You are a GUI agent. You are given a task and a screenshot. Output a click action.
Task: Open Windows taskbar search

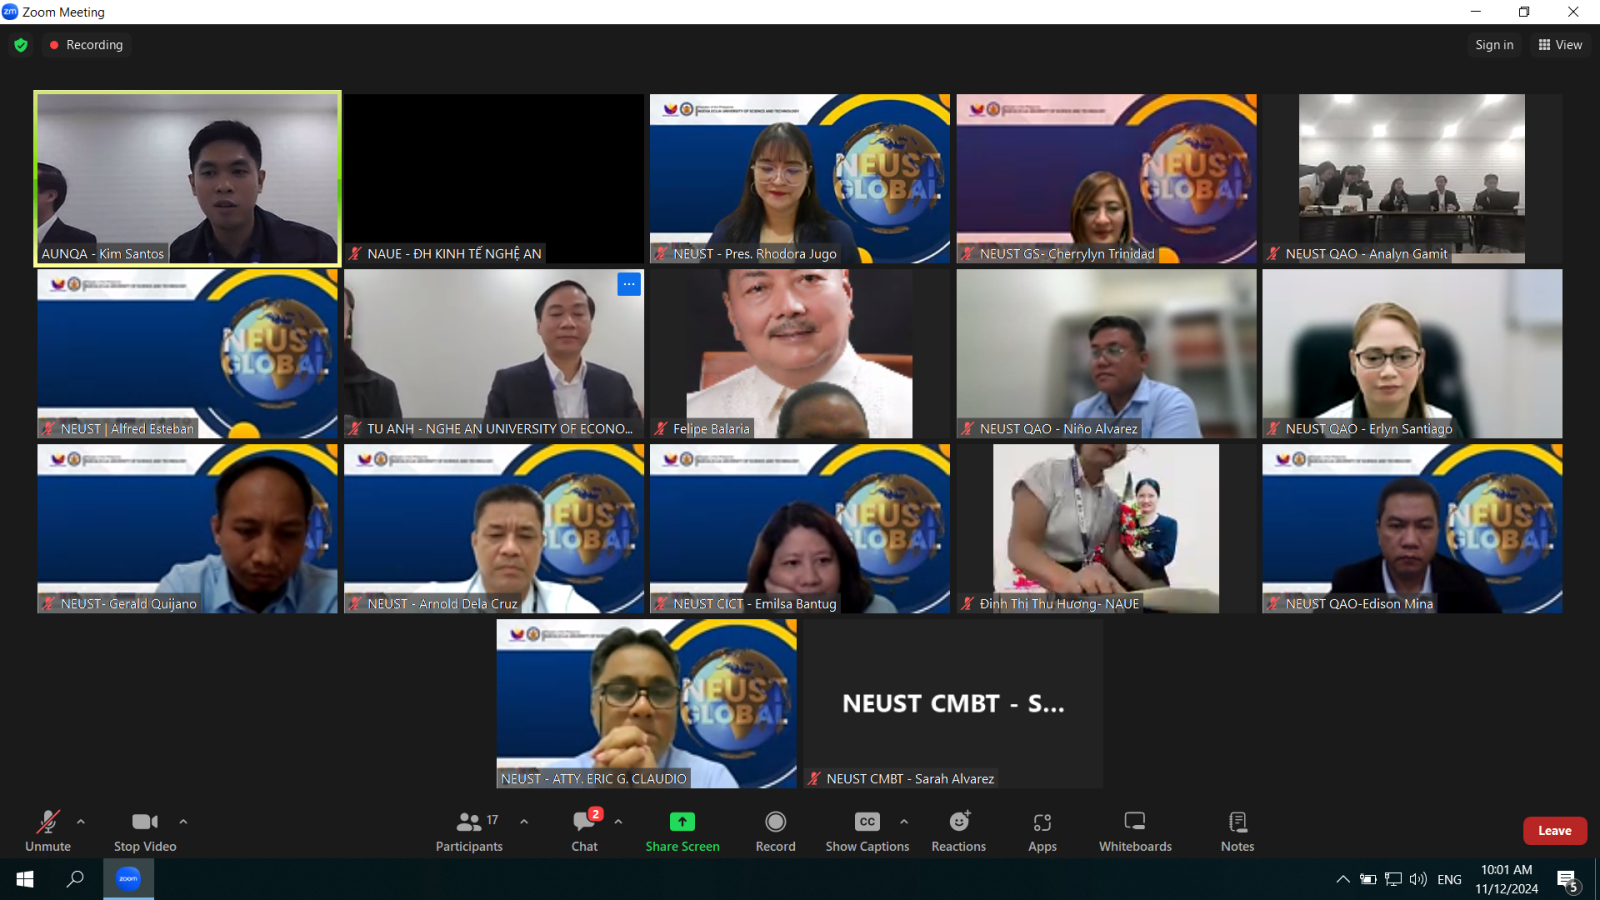click(75, 879)
